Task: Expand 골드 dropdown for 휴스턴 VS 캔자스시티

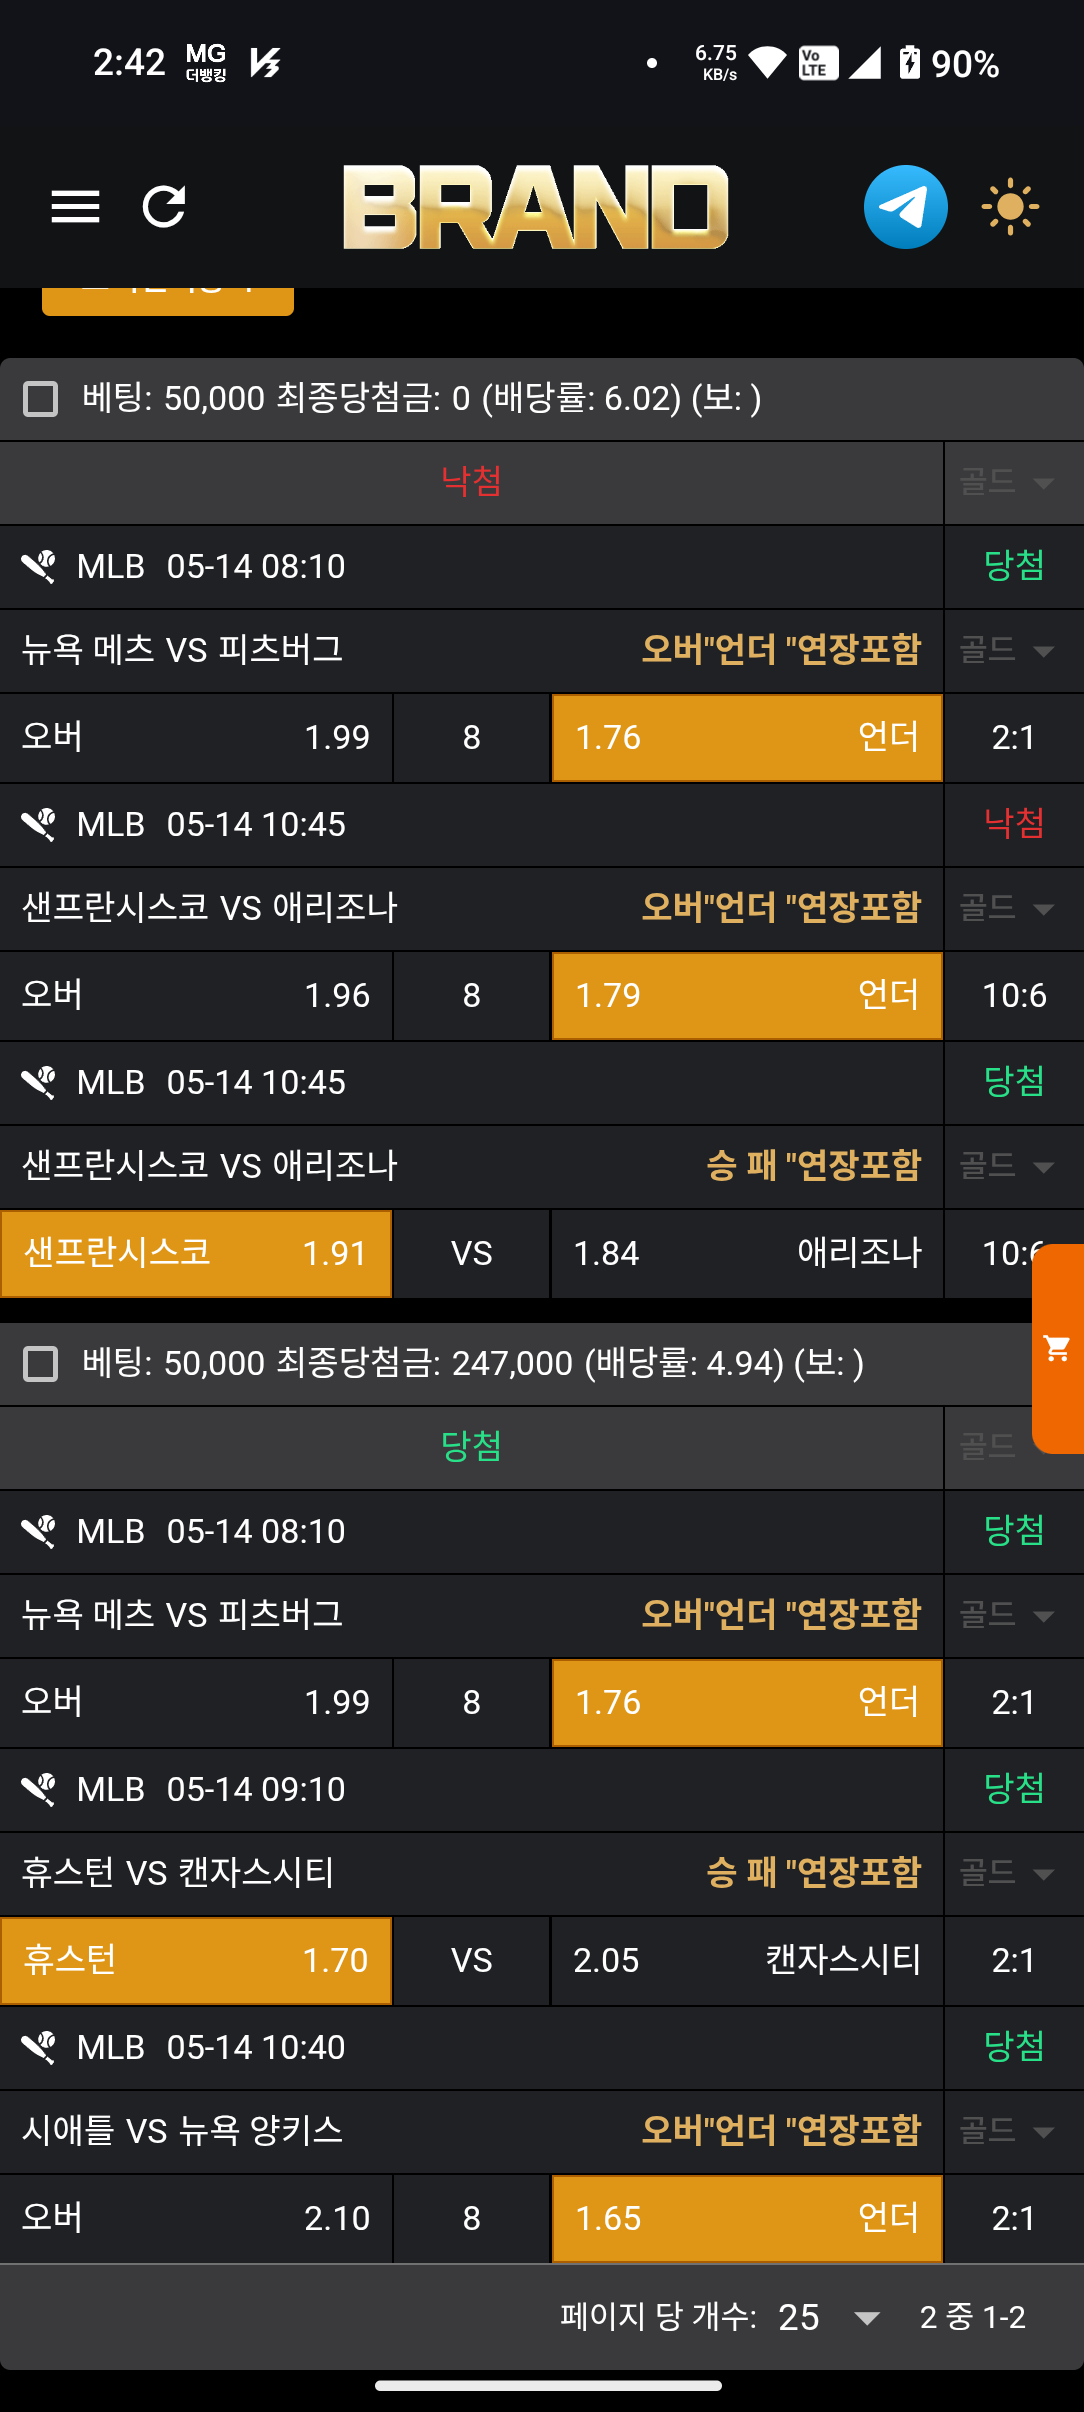Action: point(1008,1873)
